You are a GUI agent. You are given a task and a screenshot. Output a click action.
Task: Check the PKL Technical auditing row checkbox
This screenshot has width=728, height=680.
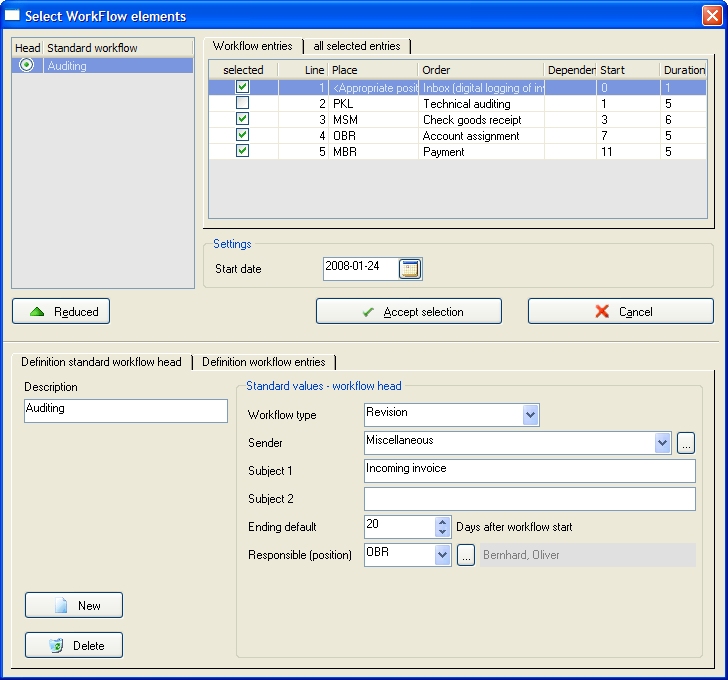(x=242, y=103)
